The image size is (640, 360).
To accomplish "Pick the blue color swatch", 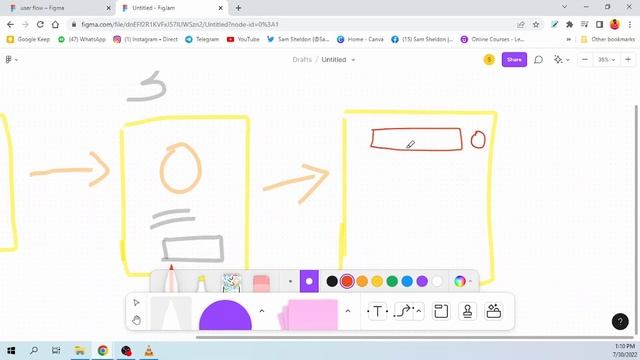I will (x=407, y=281).
